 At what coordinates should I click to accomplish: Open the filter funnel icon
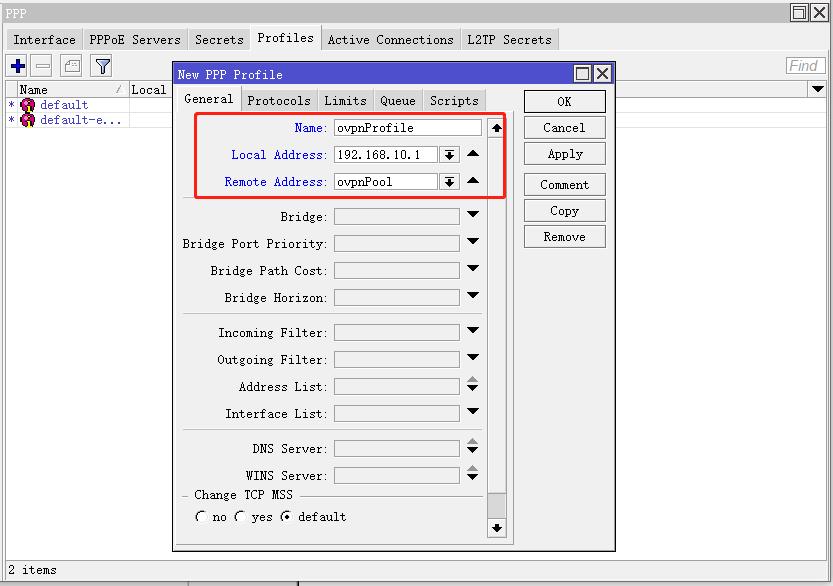tap(102, 66)
